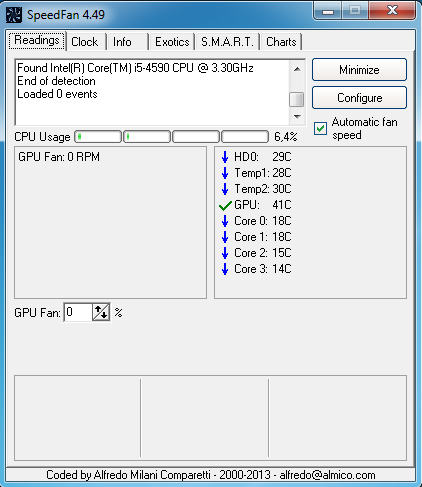This screenshot has height=487, width=422.
Task: Click the blue down arrow beside Core 3
Action: coord(225,269)
